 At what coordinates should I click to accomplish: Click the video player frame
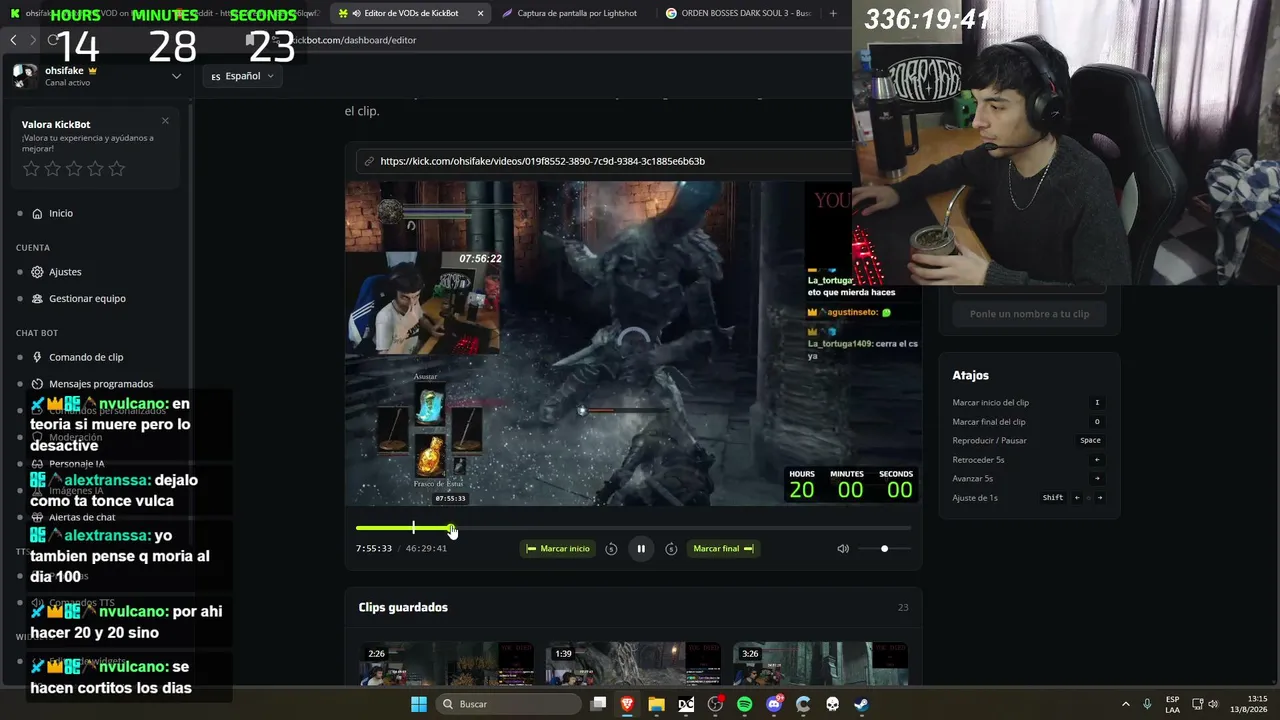pyautogui.click(x=633, y=343)
